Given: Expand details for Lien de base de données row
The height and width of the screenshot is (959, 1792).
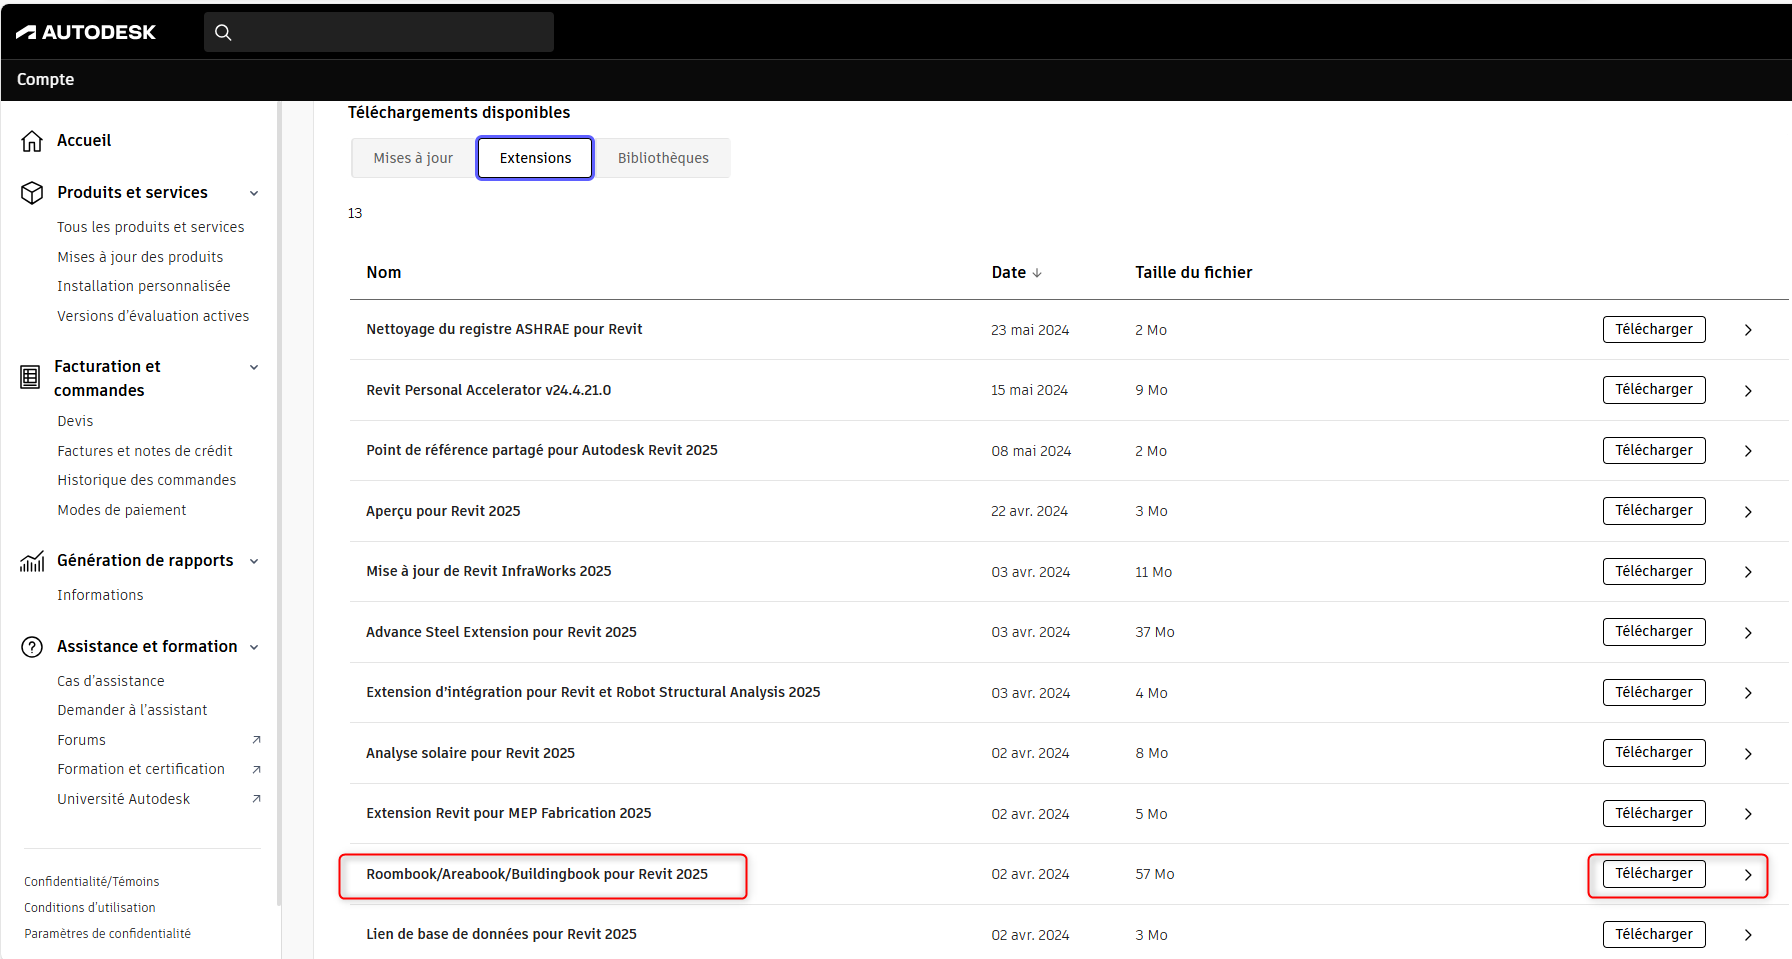Looking at the screenshot, I should [1748, 935].
